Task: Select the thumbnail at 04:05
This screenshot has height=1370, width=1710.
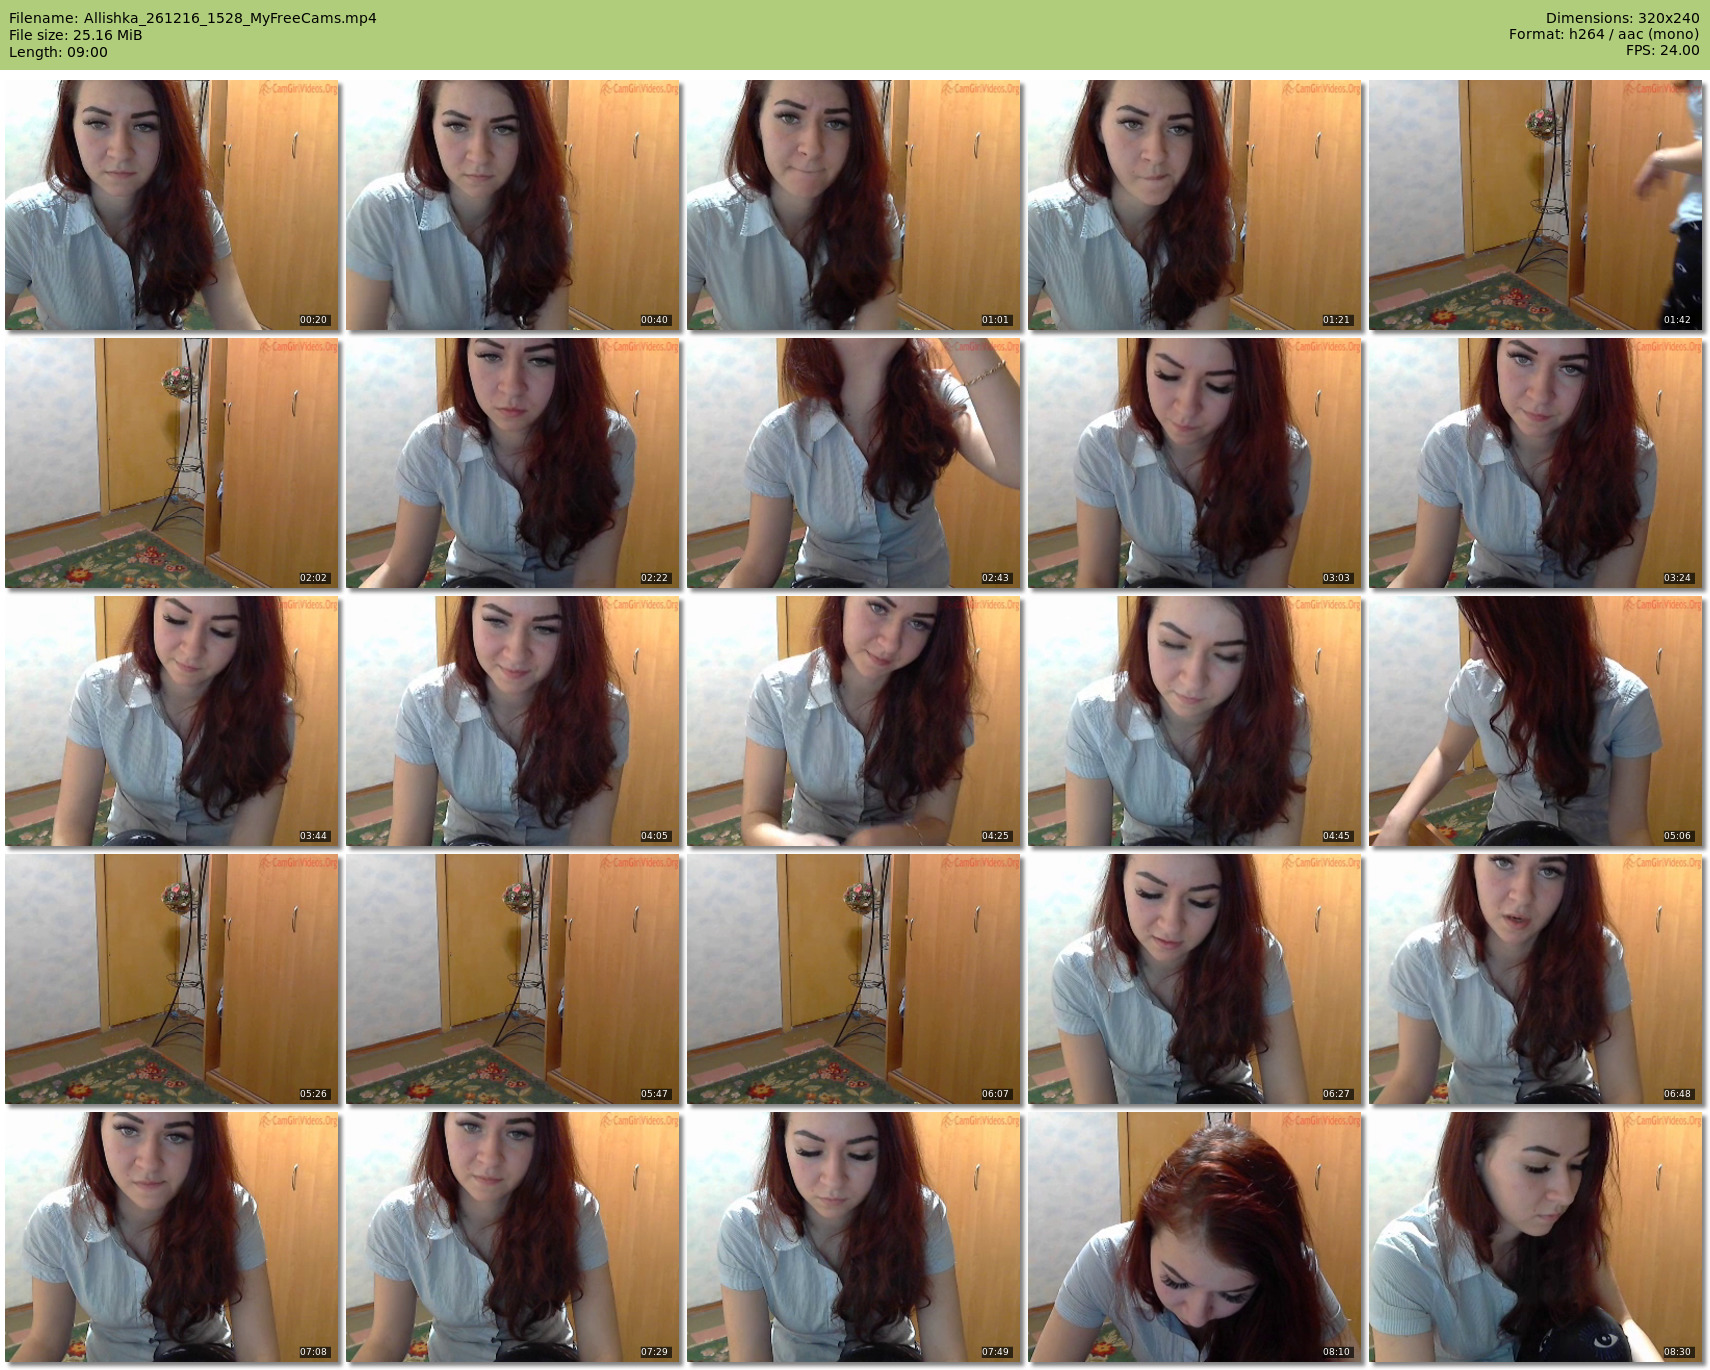Action: pos(513,721)
